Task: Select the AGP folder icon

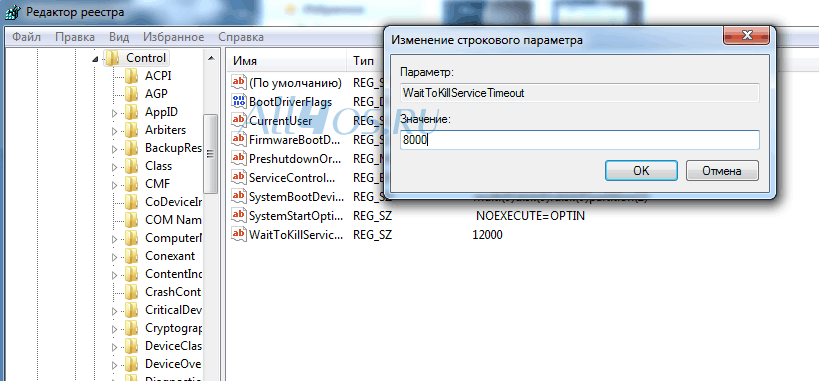Action: click(x=131, y=94)
